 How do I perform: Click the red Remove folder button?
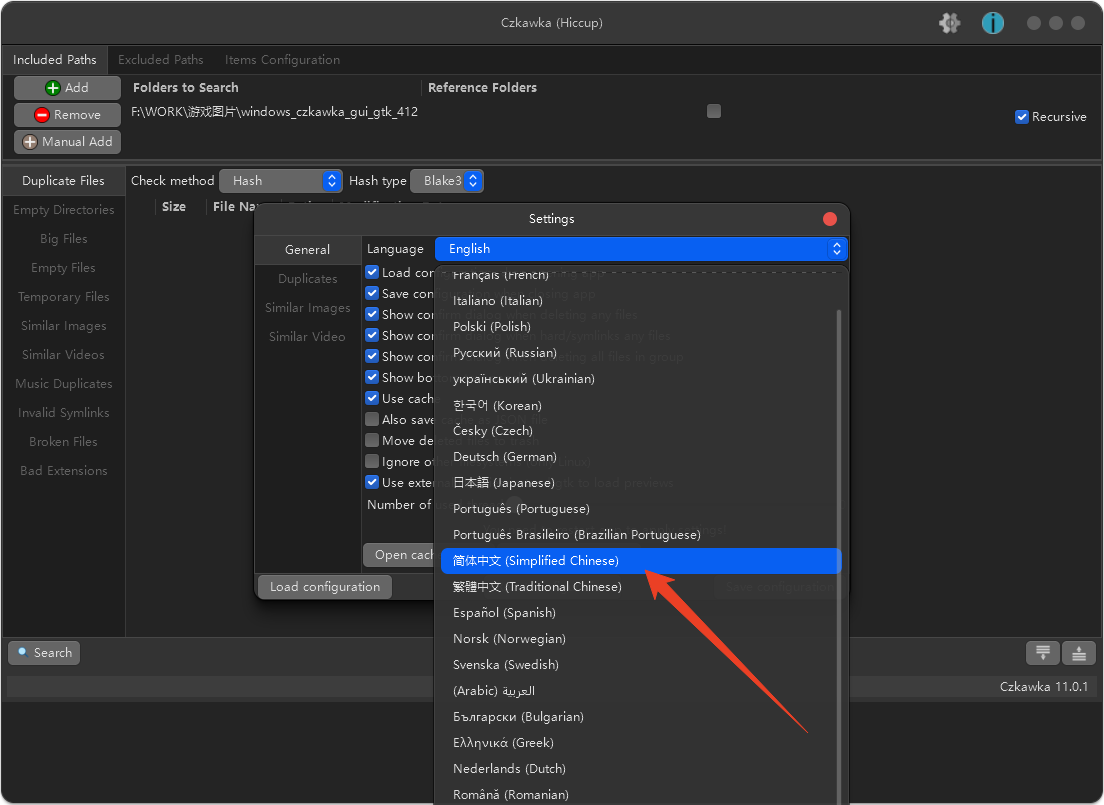point(67,115)
